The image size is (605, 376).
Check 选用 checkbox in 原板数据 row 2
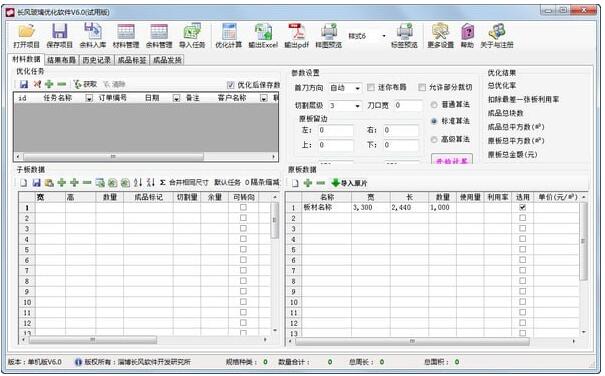click(522, 218)
